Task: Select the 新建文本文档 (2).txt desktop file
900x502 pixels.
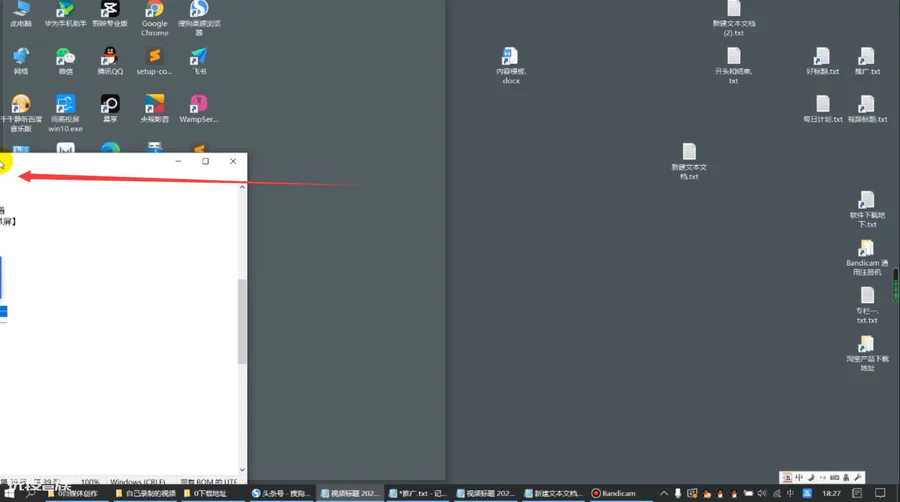Action: (734, 18)
